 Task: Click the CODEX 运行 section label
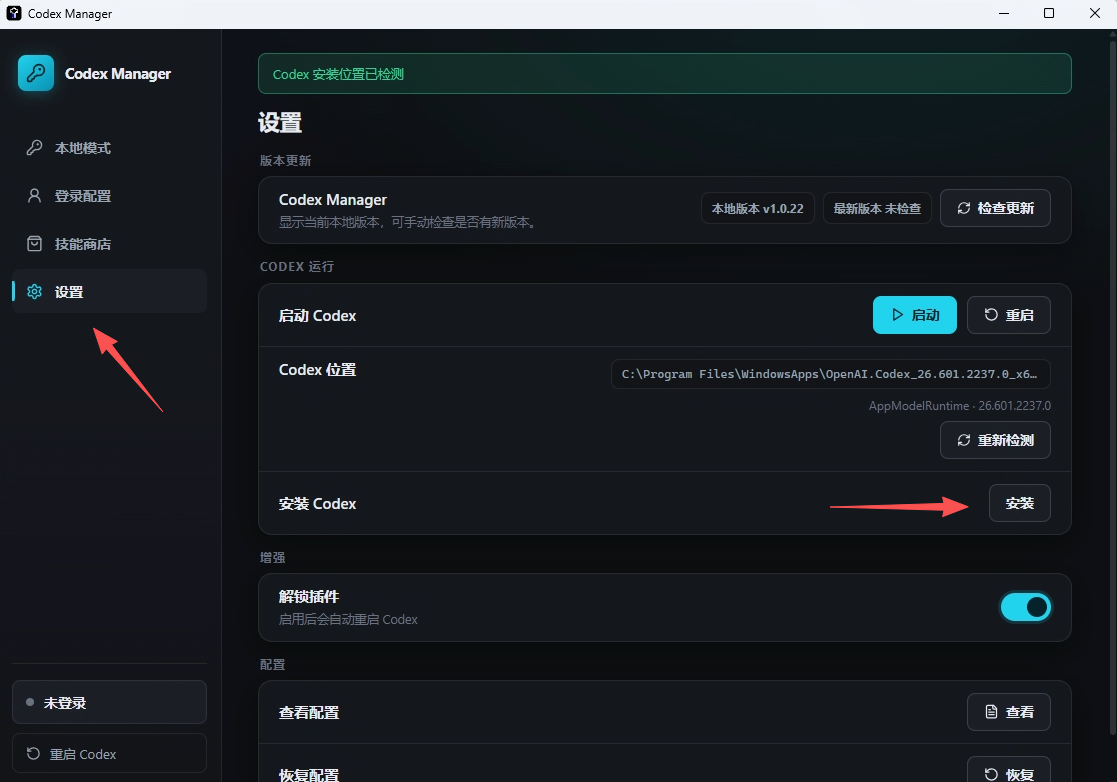[296, 266]
